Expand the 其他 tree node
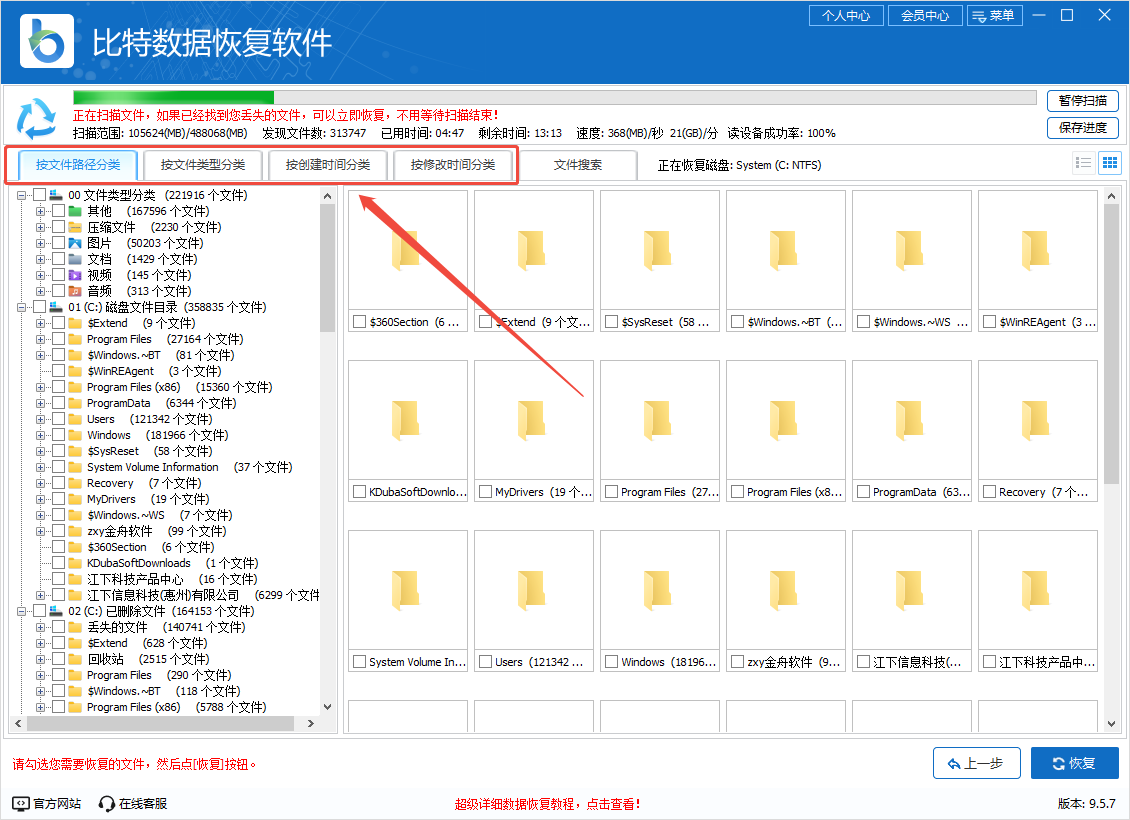Viewport: 1130px width, 820px height. [40, 212]
